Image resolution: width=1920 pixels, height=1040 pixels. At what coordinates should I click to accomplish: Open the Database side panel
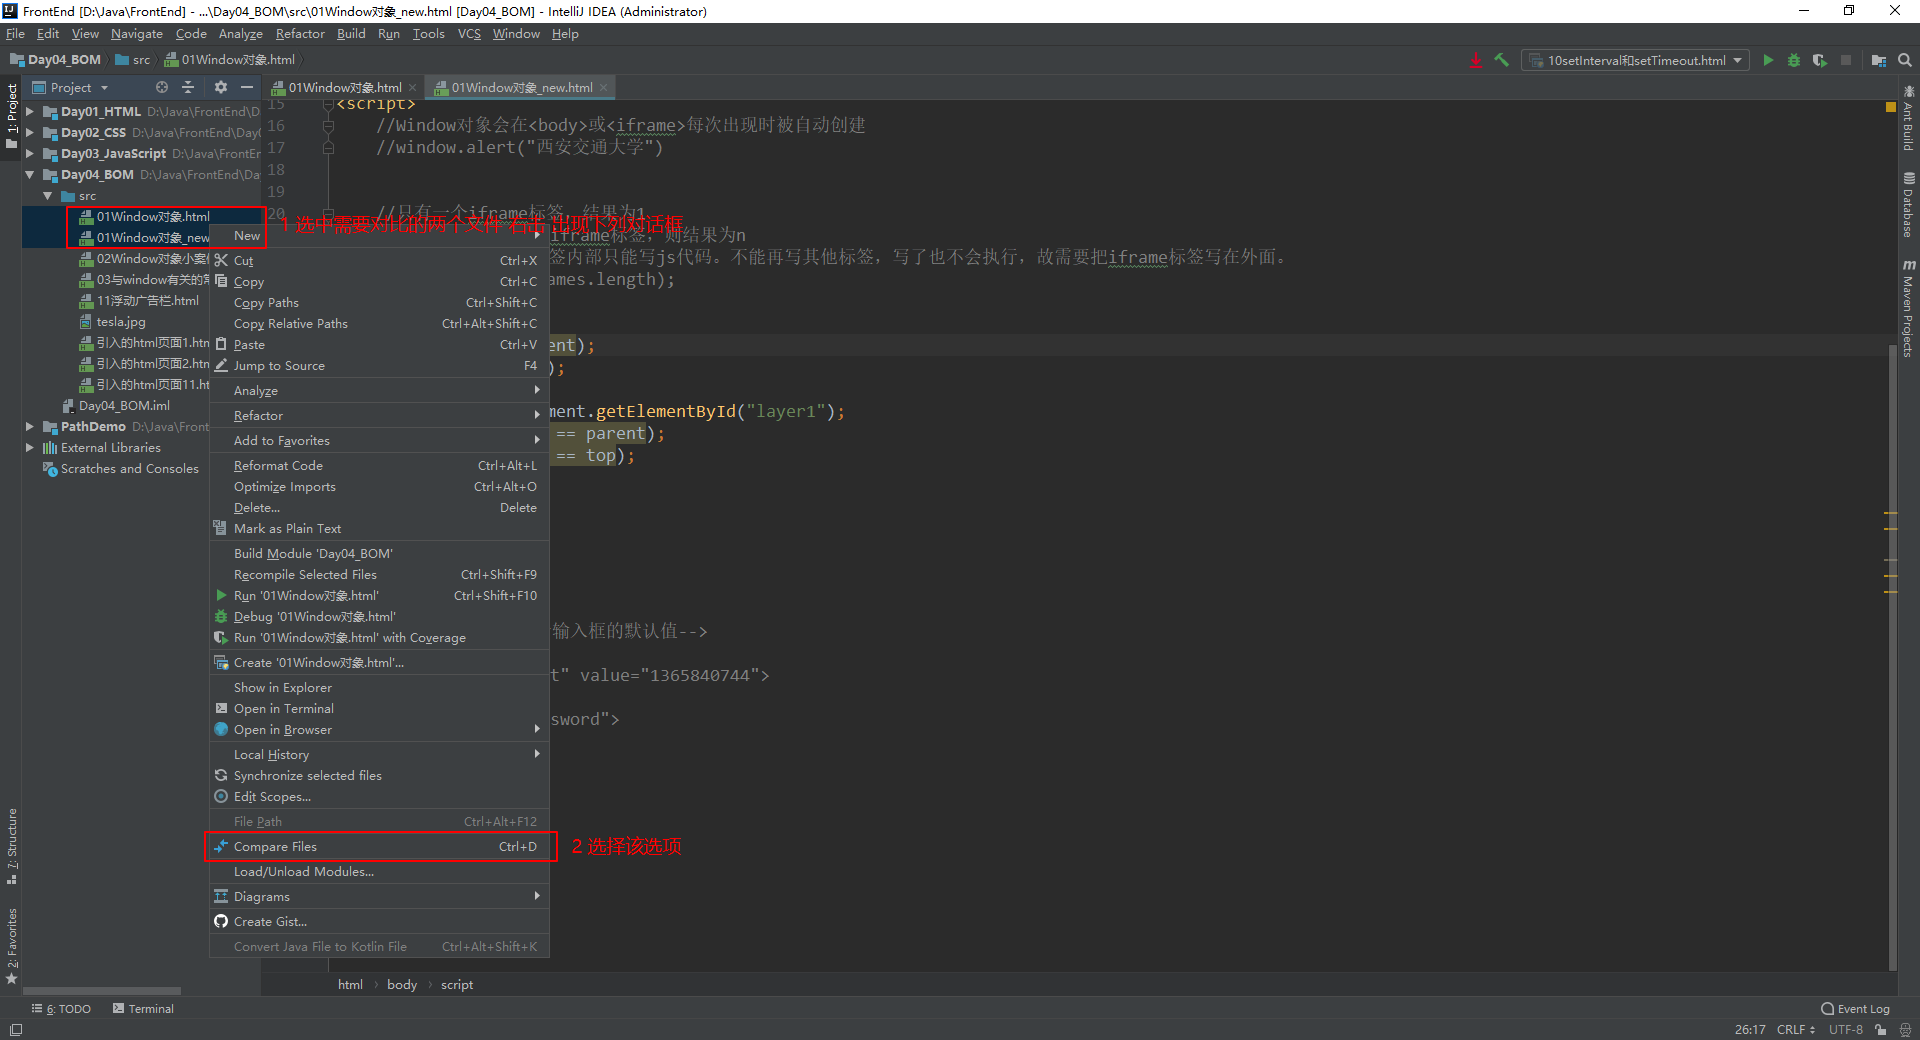pos(1908,204)
